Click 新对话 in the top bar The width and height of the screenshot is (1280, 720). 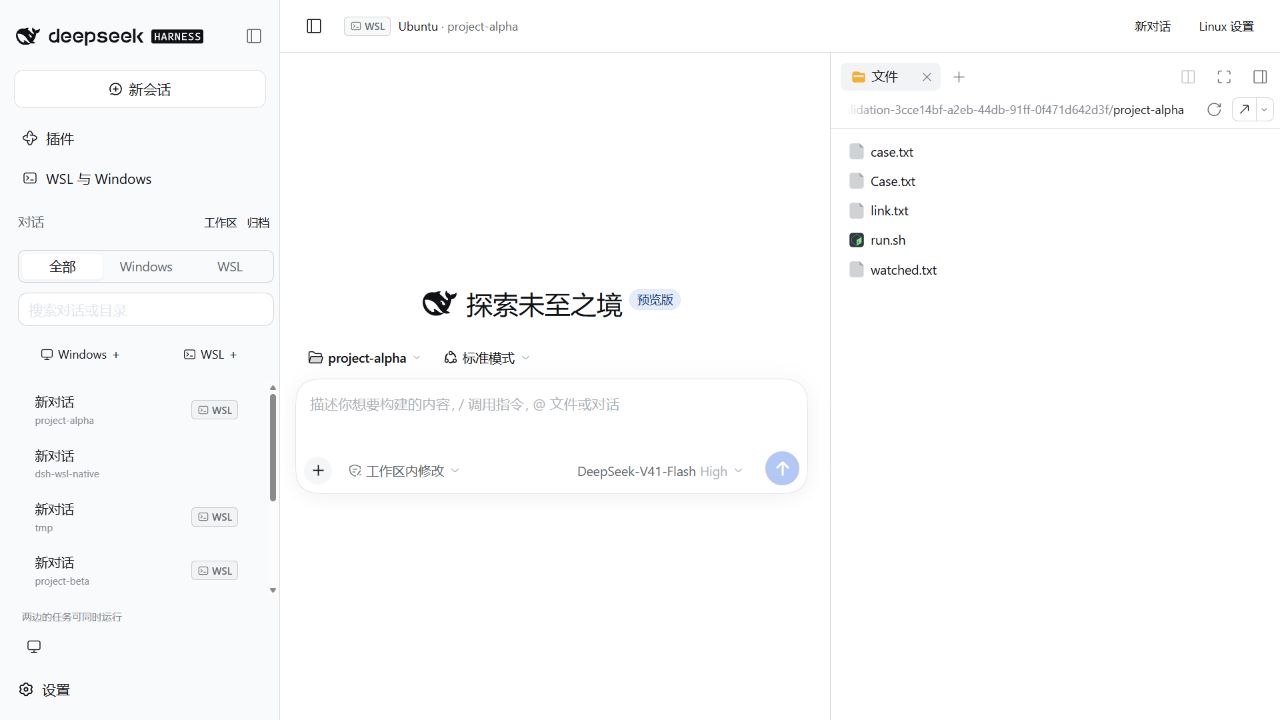pos(1152,26)
